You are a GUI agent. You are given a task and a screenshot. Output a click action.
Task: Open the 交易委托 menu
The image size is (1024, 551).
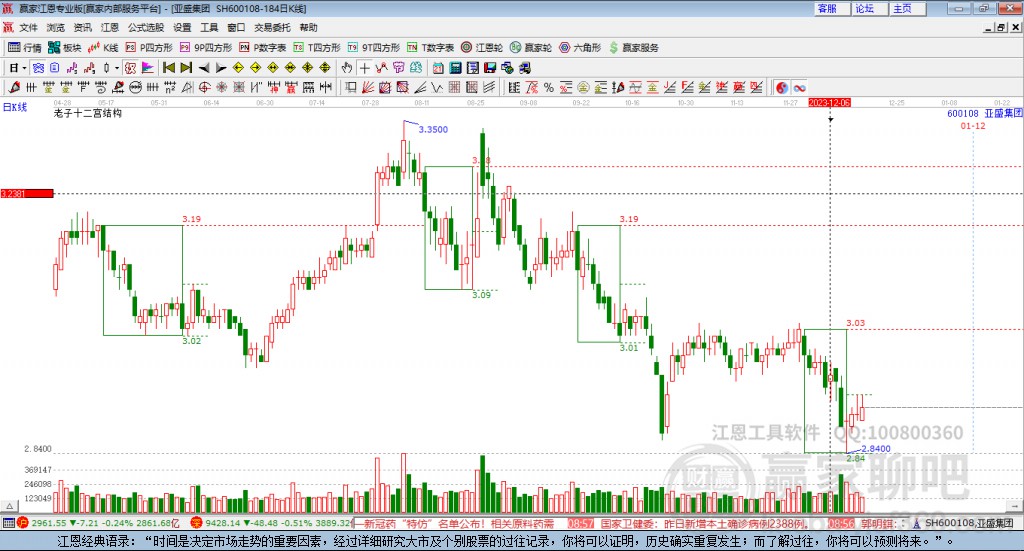coord(272,27)
